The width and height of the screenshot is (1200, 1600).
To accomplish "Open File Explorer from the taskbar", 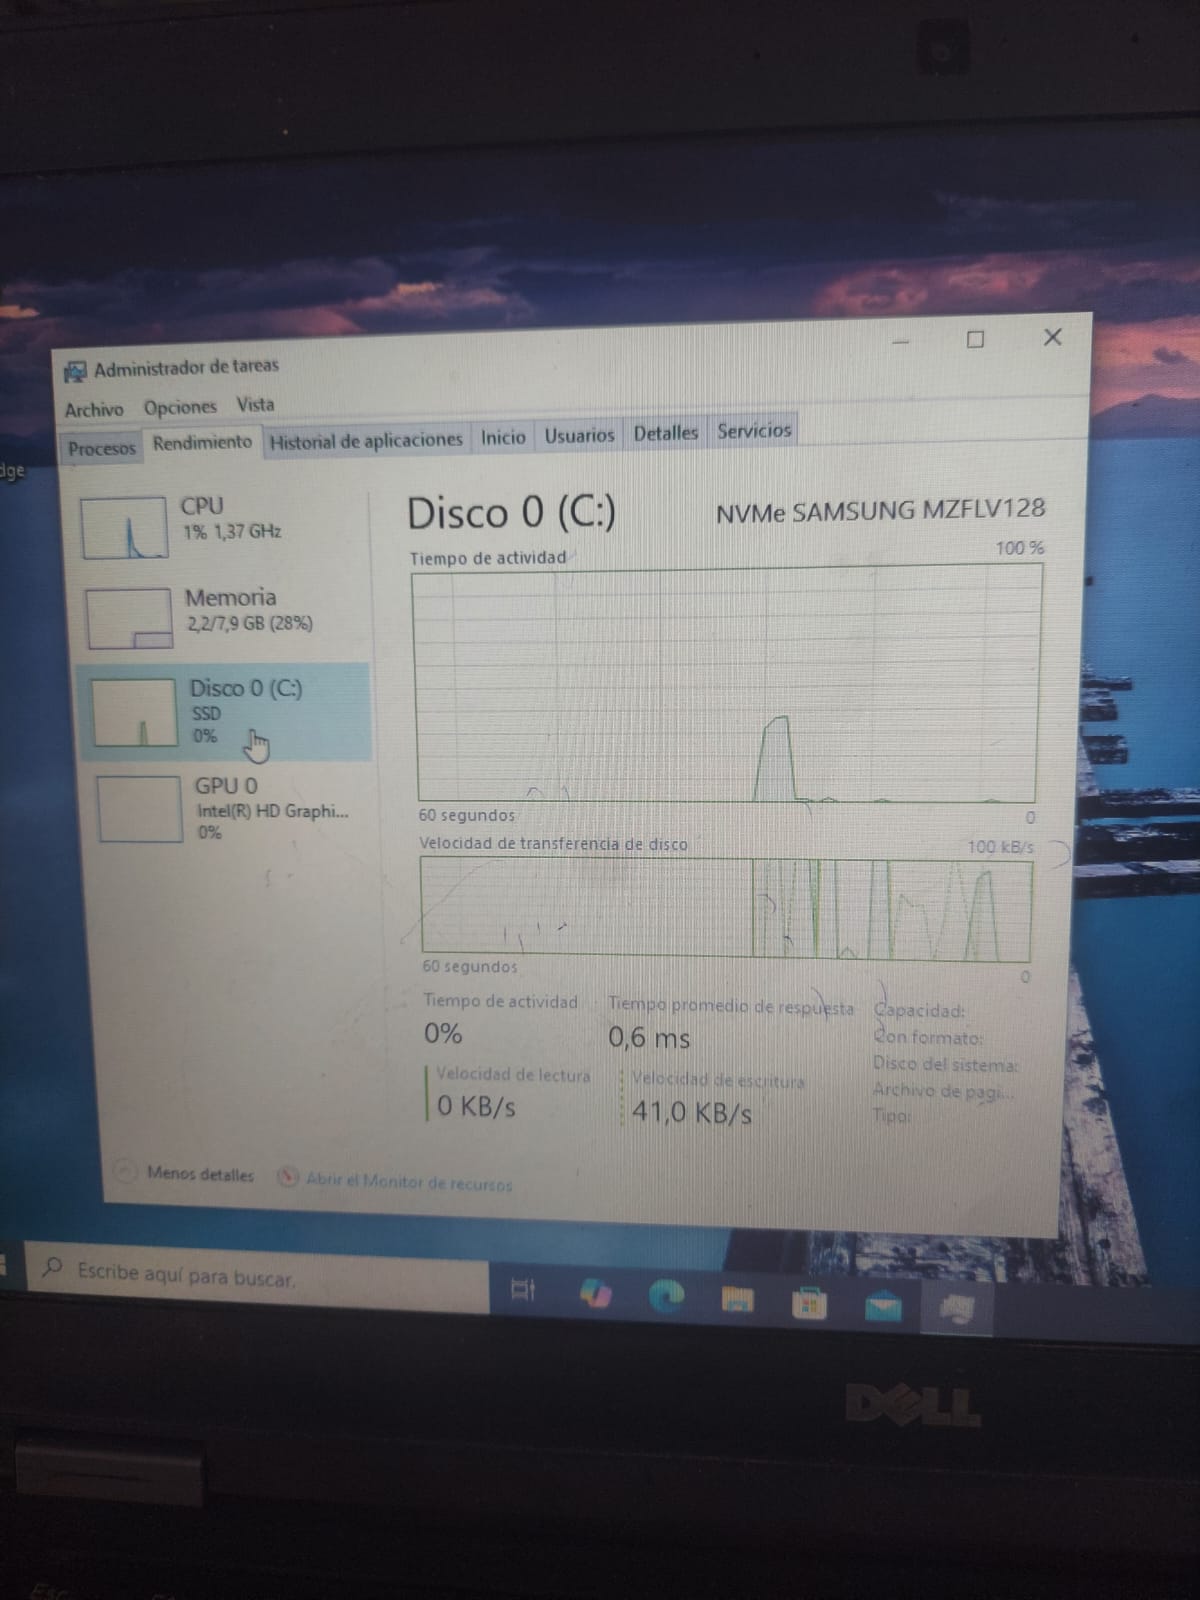I will click(738, 1299).
